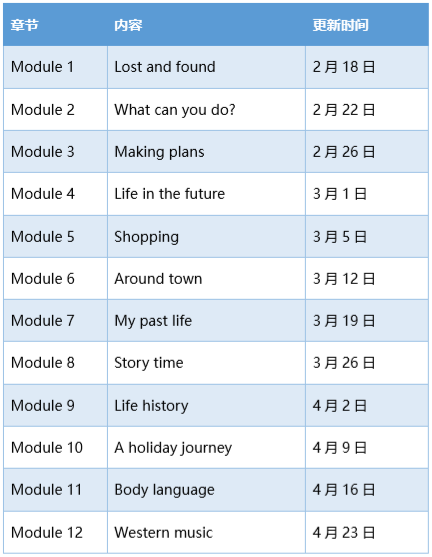Click the 章节 column header
Image resolution: width=432 pixels, height=557 pixels.
25,25
